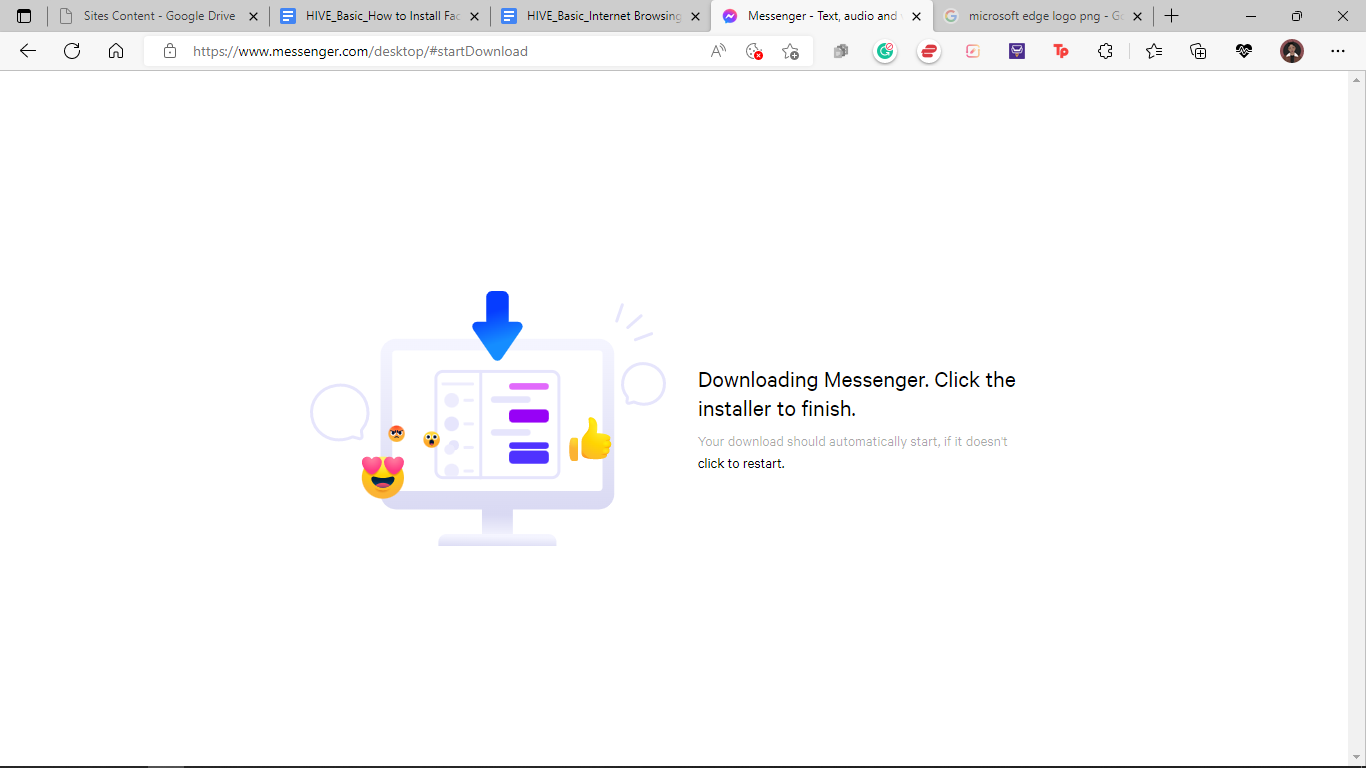The image size is (1366, 768).
Task: Restore down the browser window
Action: (1297, 16)
